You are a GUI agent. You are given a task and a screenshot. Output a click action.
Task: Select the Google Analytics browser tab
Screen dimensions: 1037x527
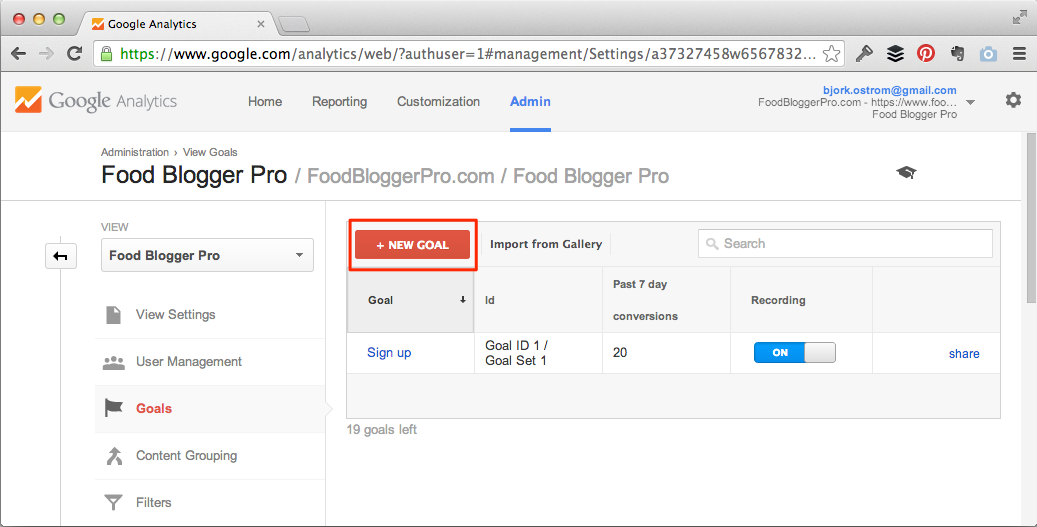click(177, 24)
